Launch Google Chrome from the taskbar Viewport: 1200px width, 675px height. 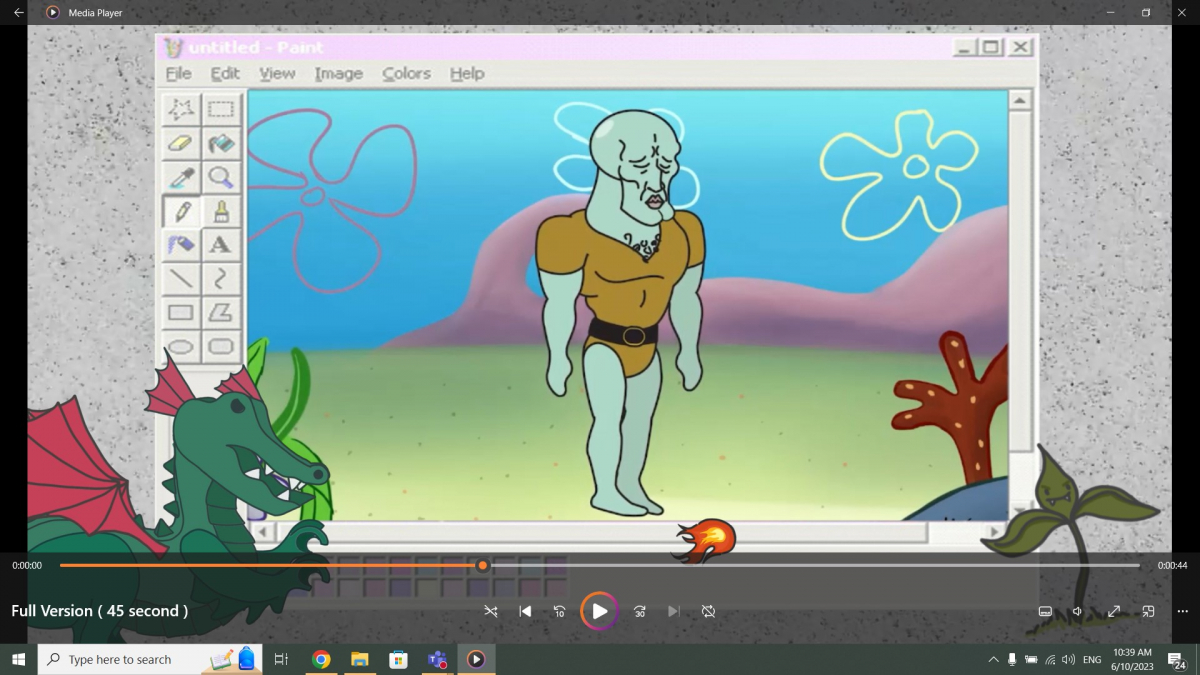(321, 659)
